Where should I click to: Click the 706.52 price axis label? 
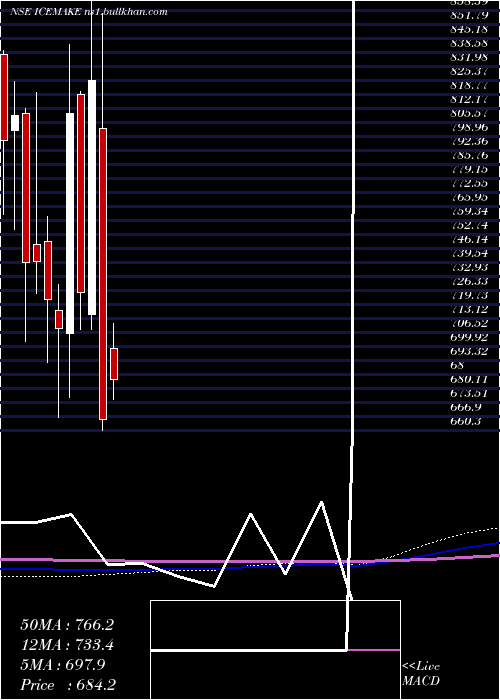[x=469, y=323]
